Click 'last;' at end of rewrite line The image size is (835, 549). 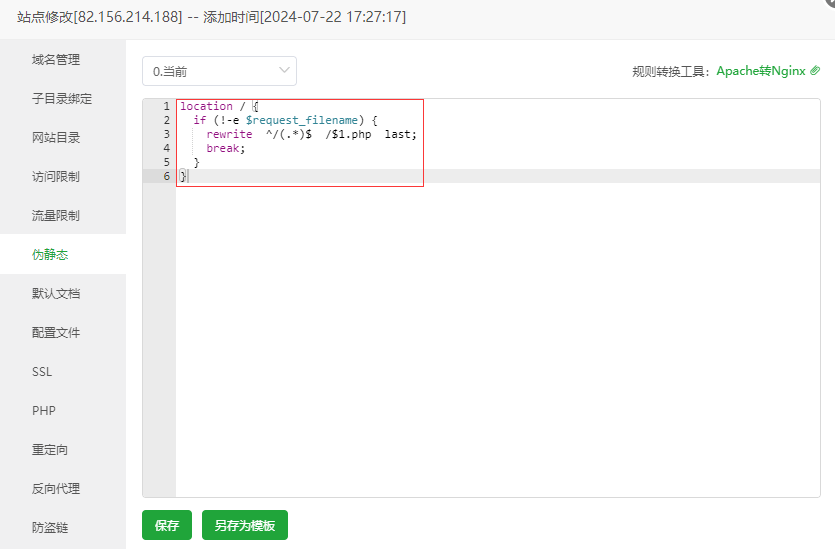coord(400,134)
